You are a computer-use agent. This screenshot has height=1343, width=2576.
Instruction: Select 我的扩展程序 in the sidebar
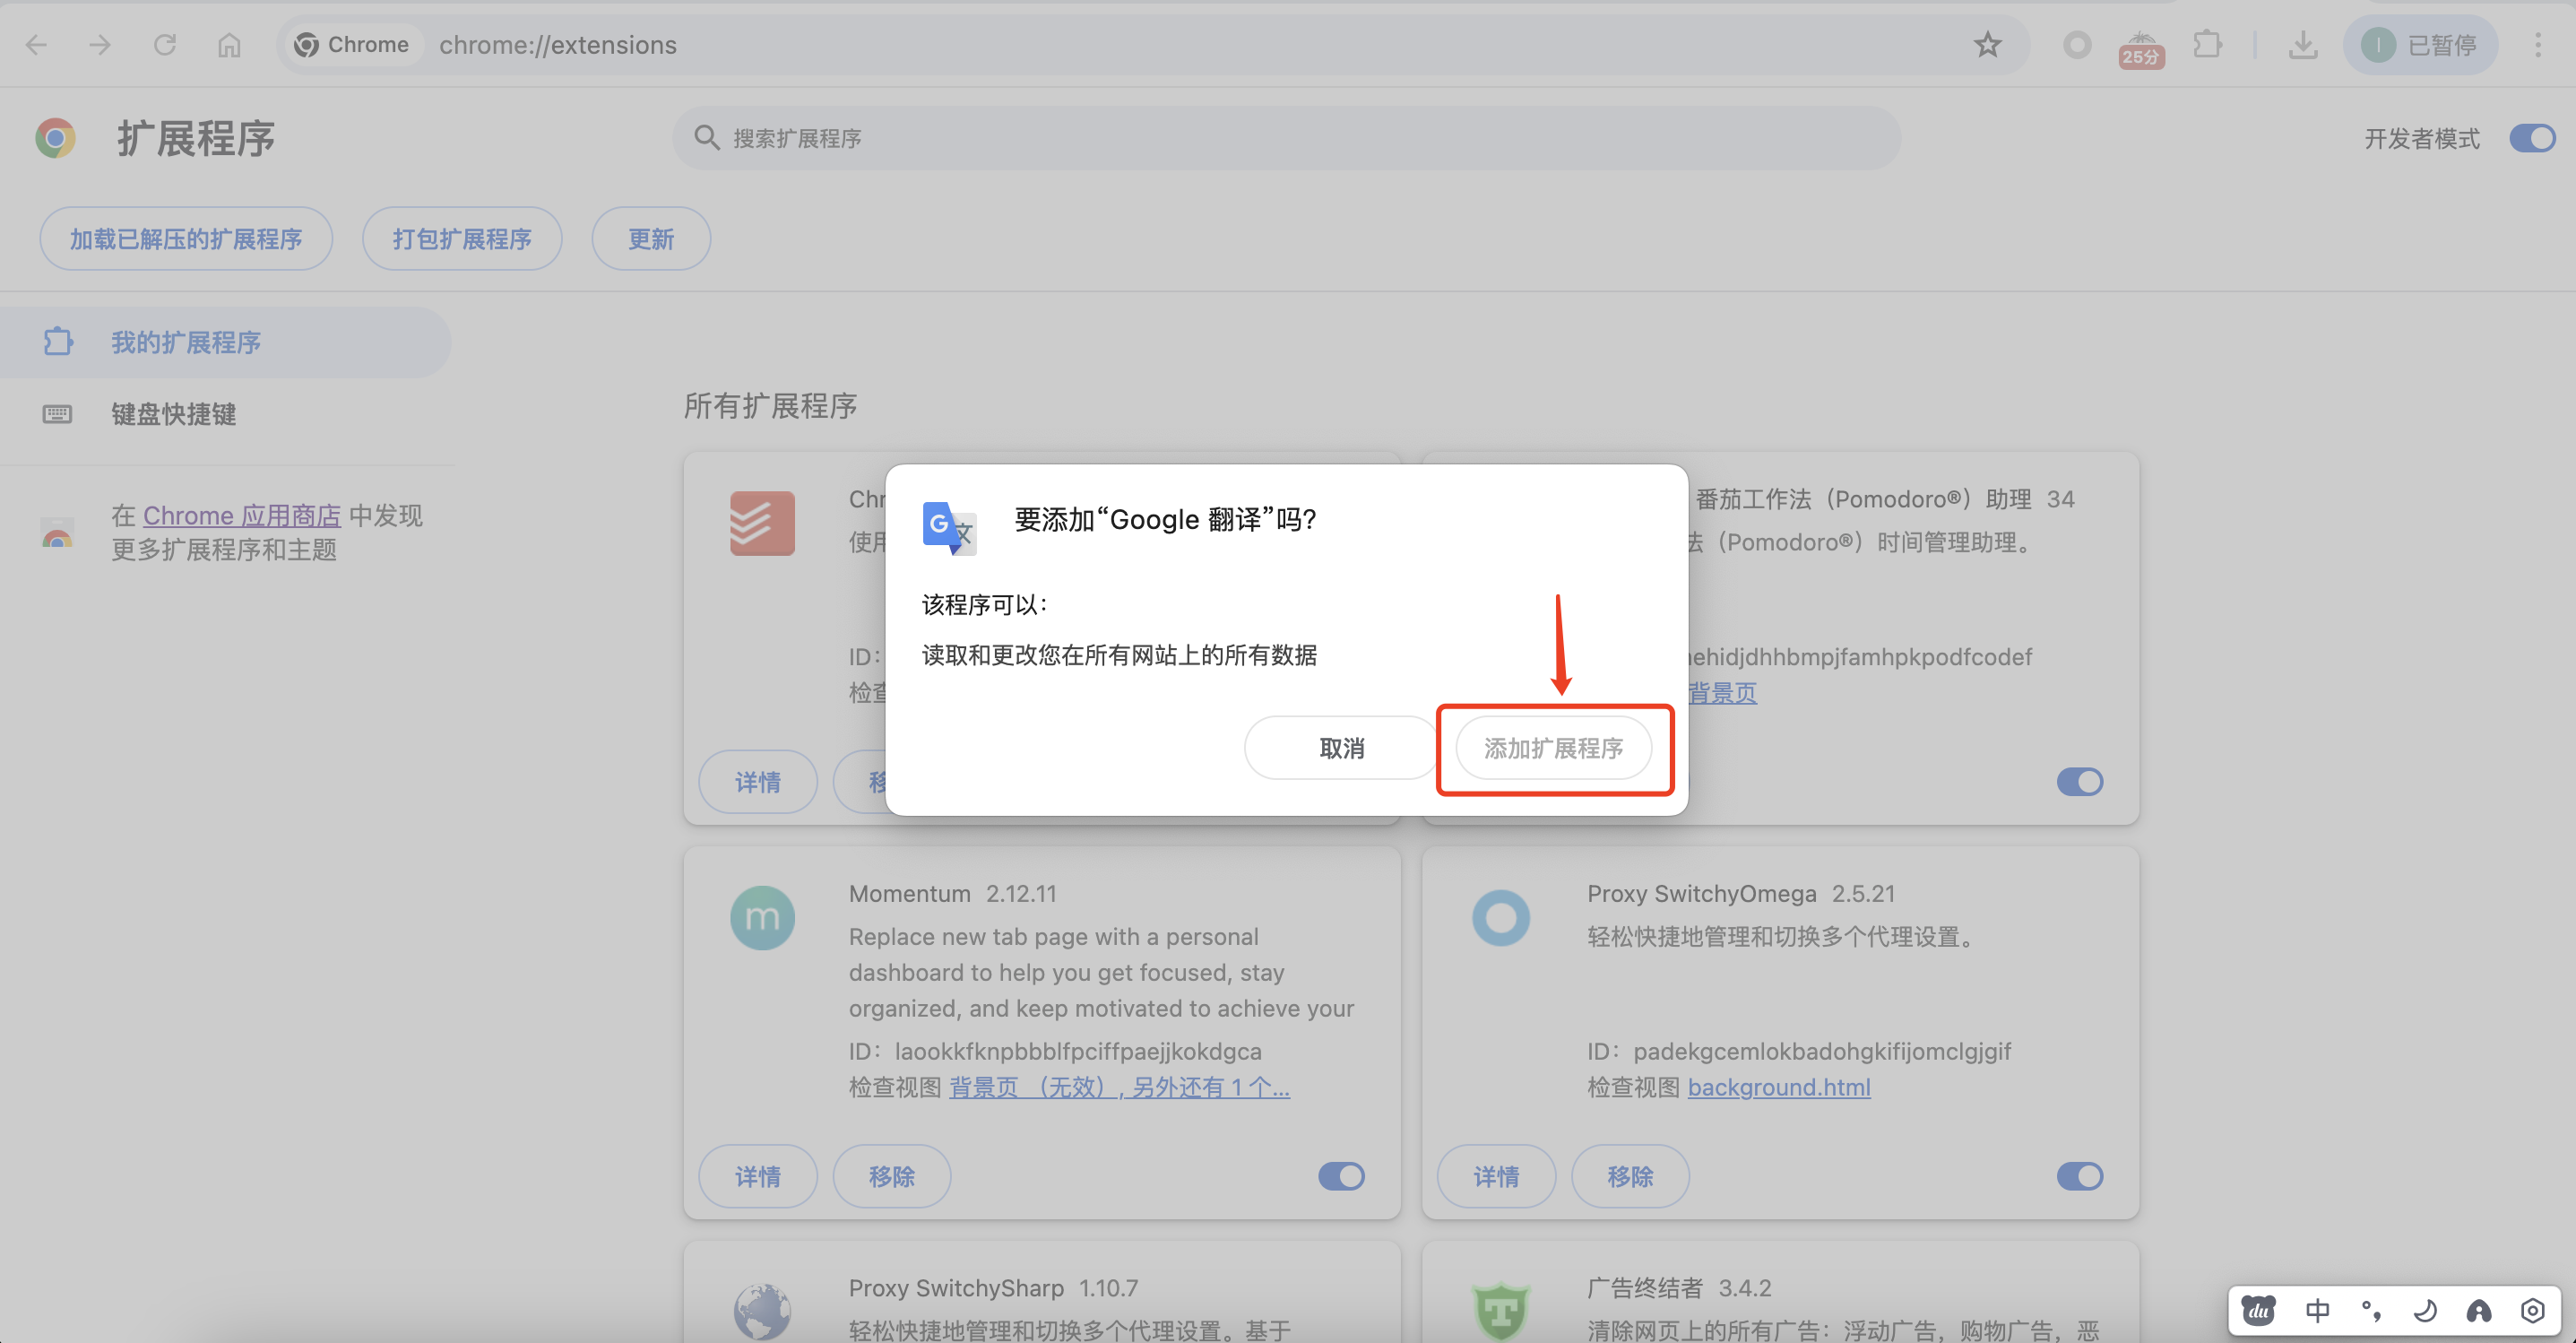(225, 342)
